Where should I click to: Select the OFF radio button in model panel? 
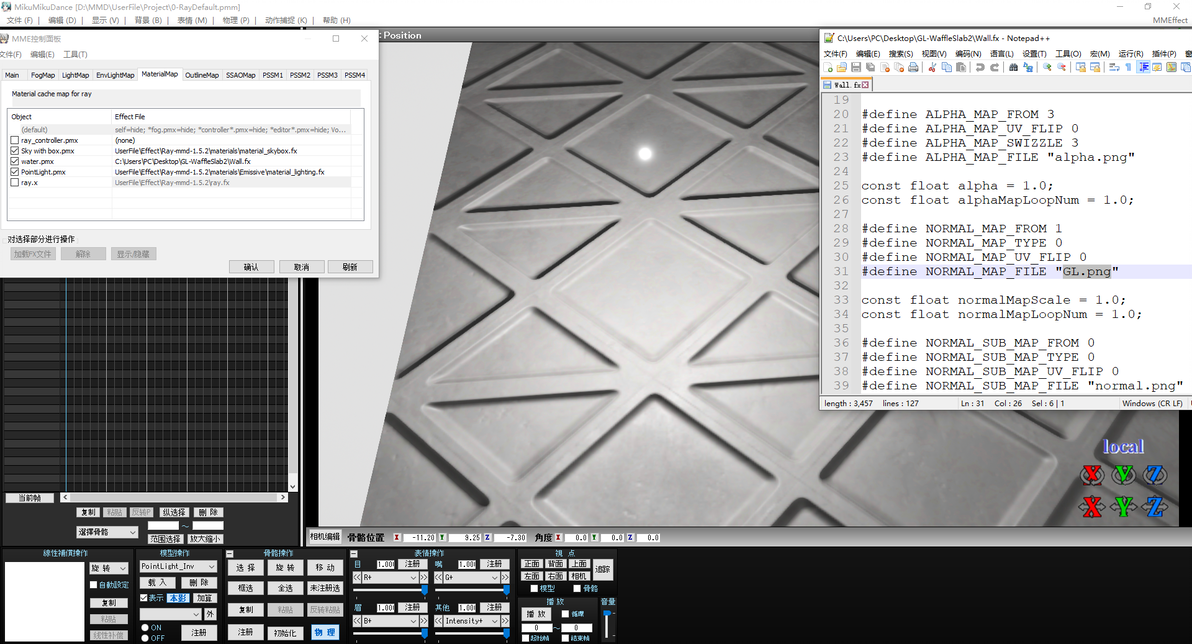pyautogui.click(x=144, y=638)
